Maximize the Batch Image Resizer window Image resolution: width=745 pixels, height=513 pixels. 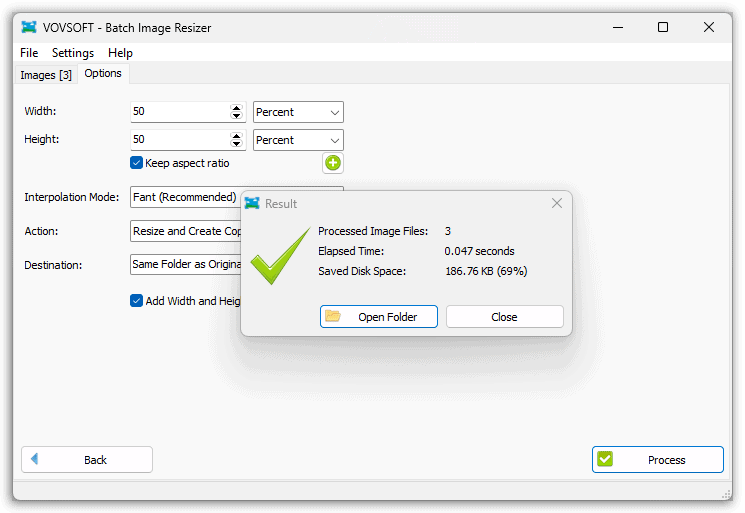coord(663,28)
